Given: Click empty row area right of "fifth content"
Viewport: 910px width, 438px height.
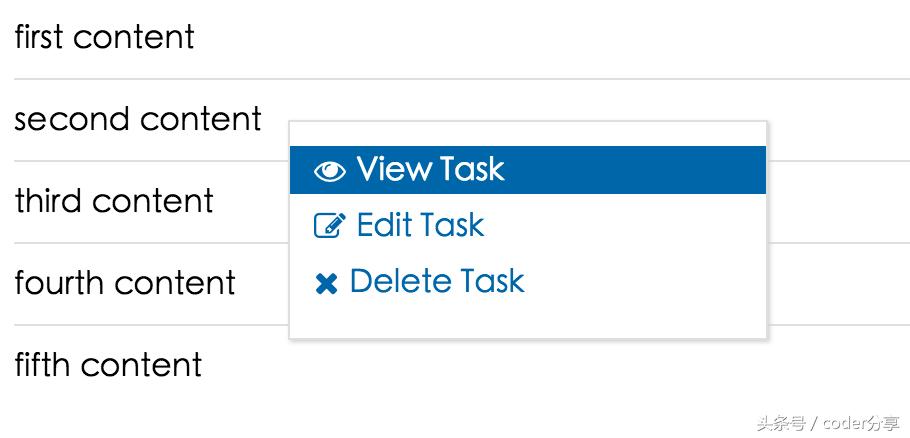Looking at the screenshot, I should 550,375.
